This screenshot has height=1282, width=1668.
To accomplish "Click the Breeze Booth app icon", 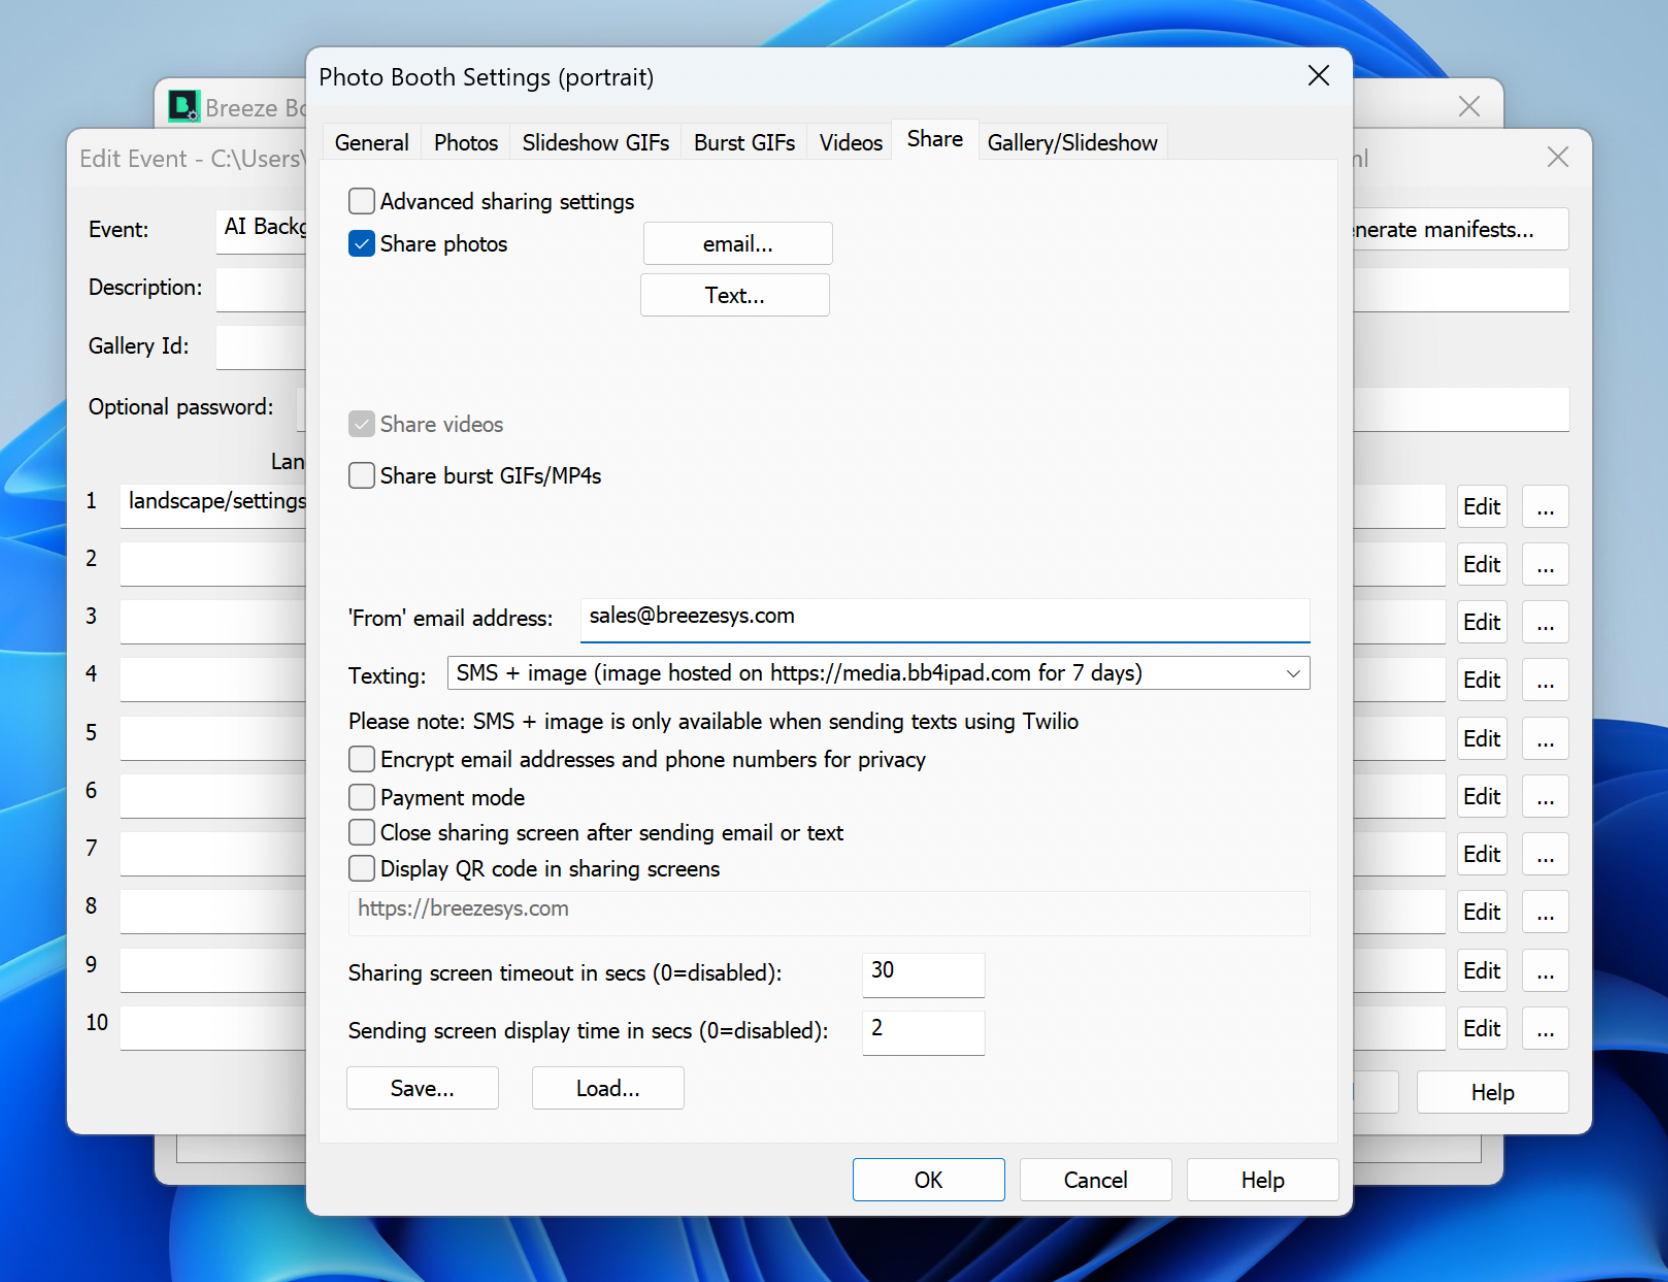I will click(184, 106).
